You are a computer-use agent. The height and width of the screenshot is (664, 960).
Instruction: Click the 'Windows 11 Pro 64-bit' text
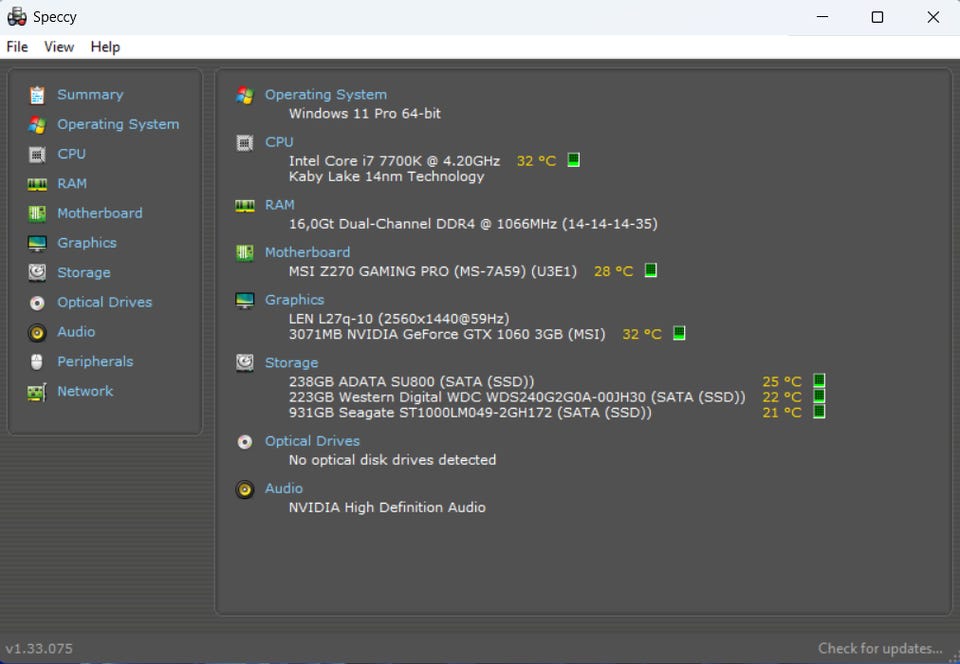tap(365, 114)
